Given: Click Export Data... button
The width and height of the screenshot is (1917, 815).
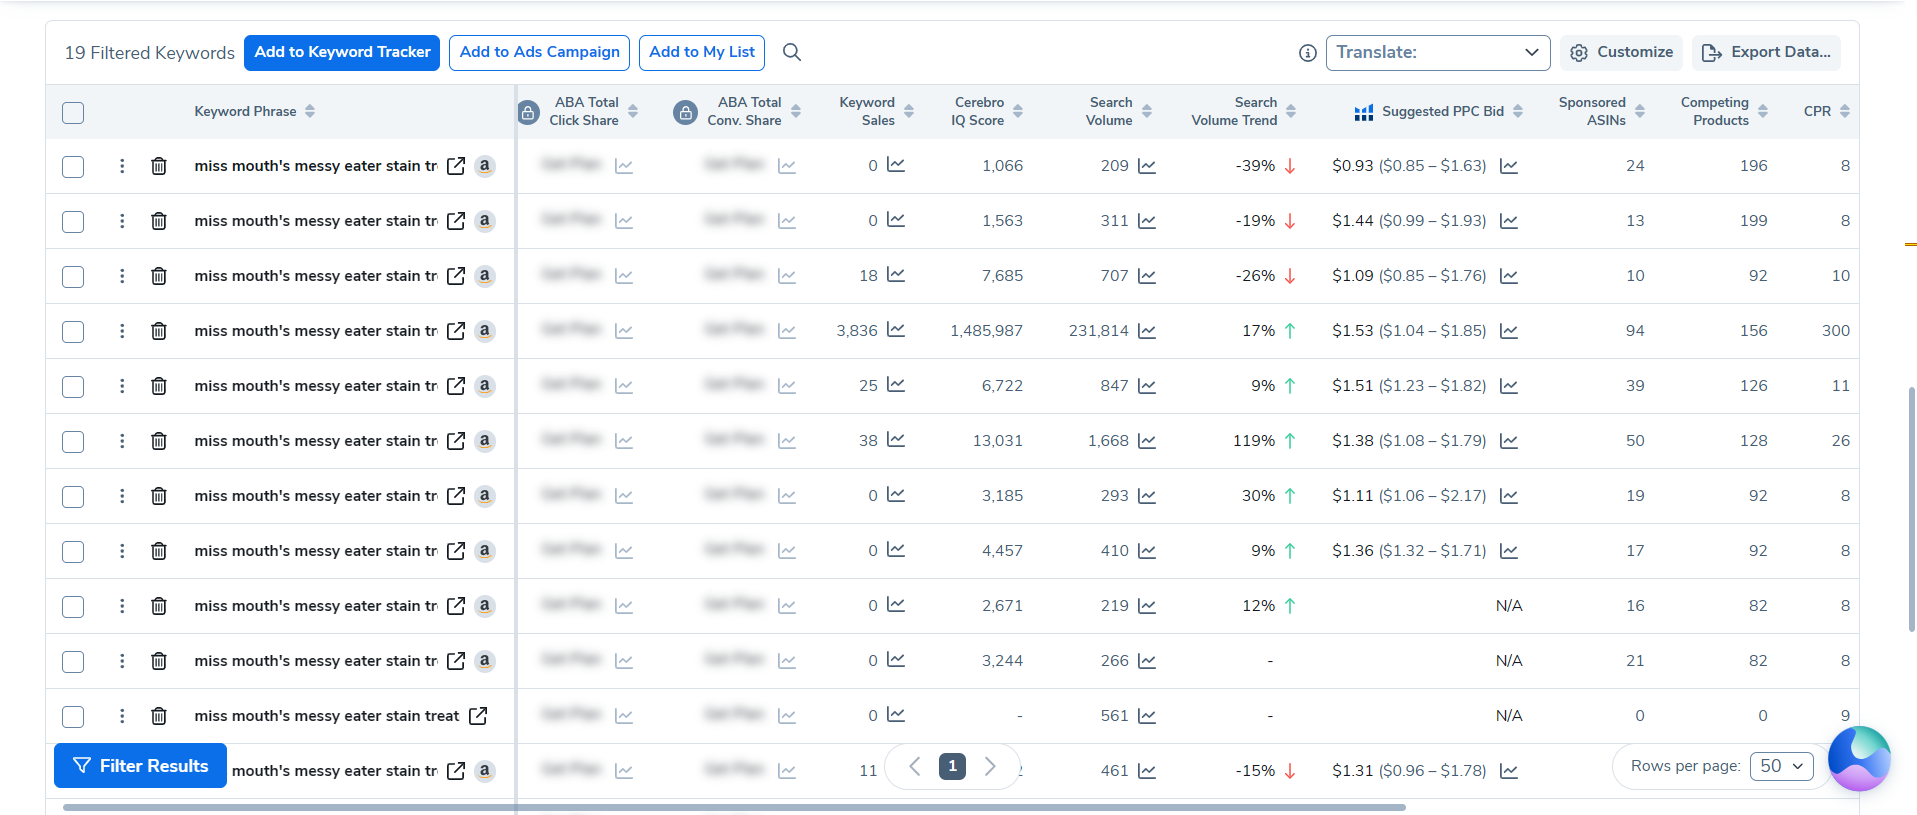Looking at the screenshot, I should click(1766, 53).
